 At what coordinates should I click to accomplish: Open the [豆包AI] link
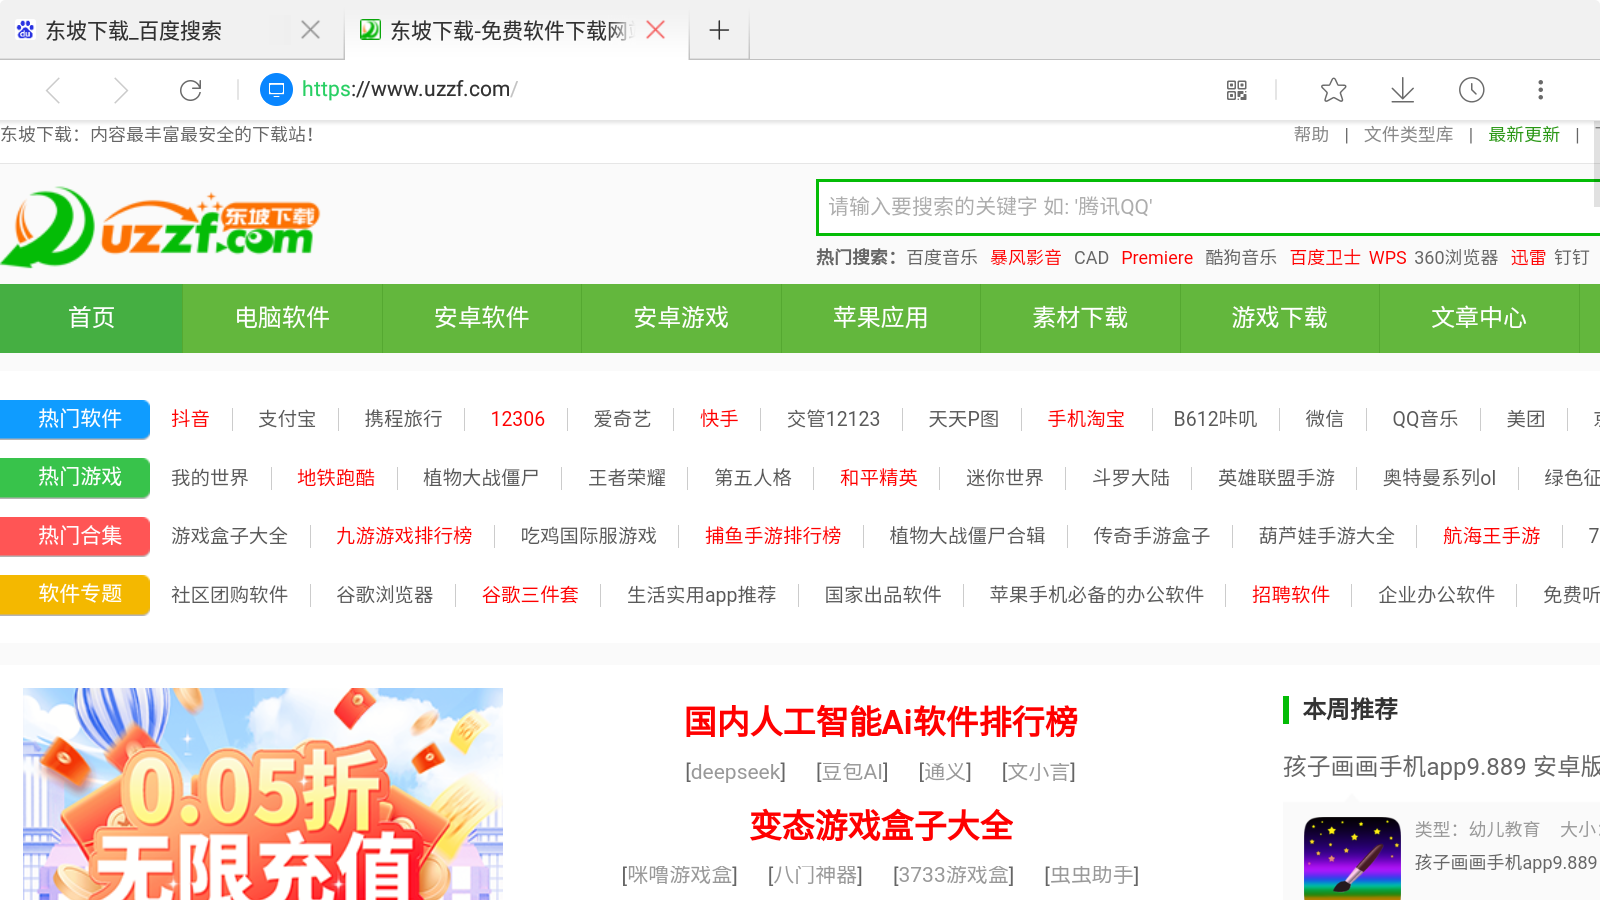pyautogui.click(x=852, y=772)
